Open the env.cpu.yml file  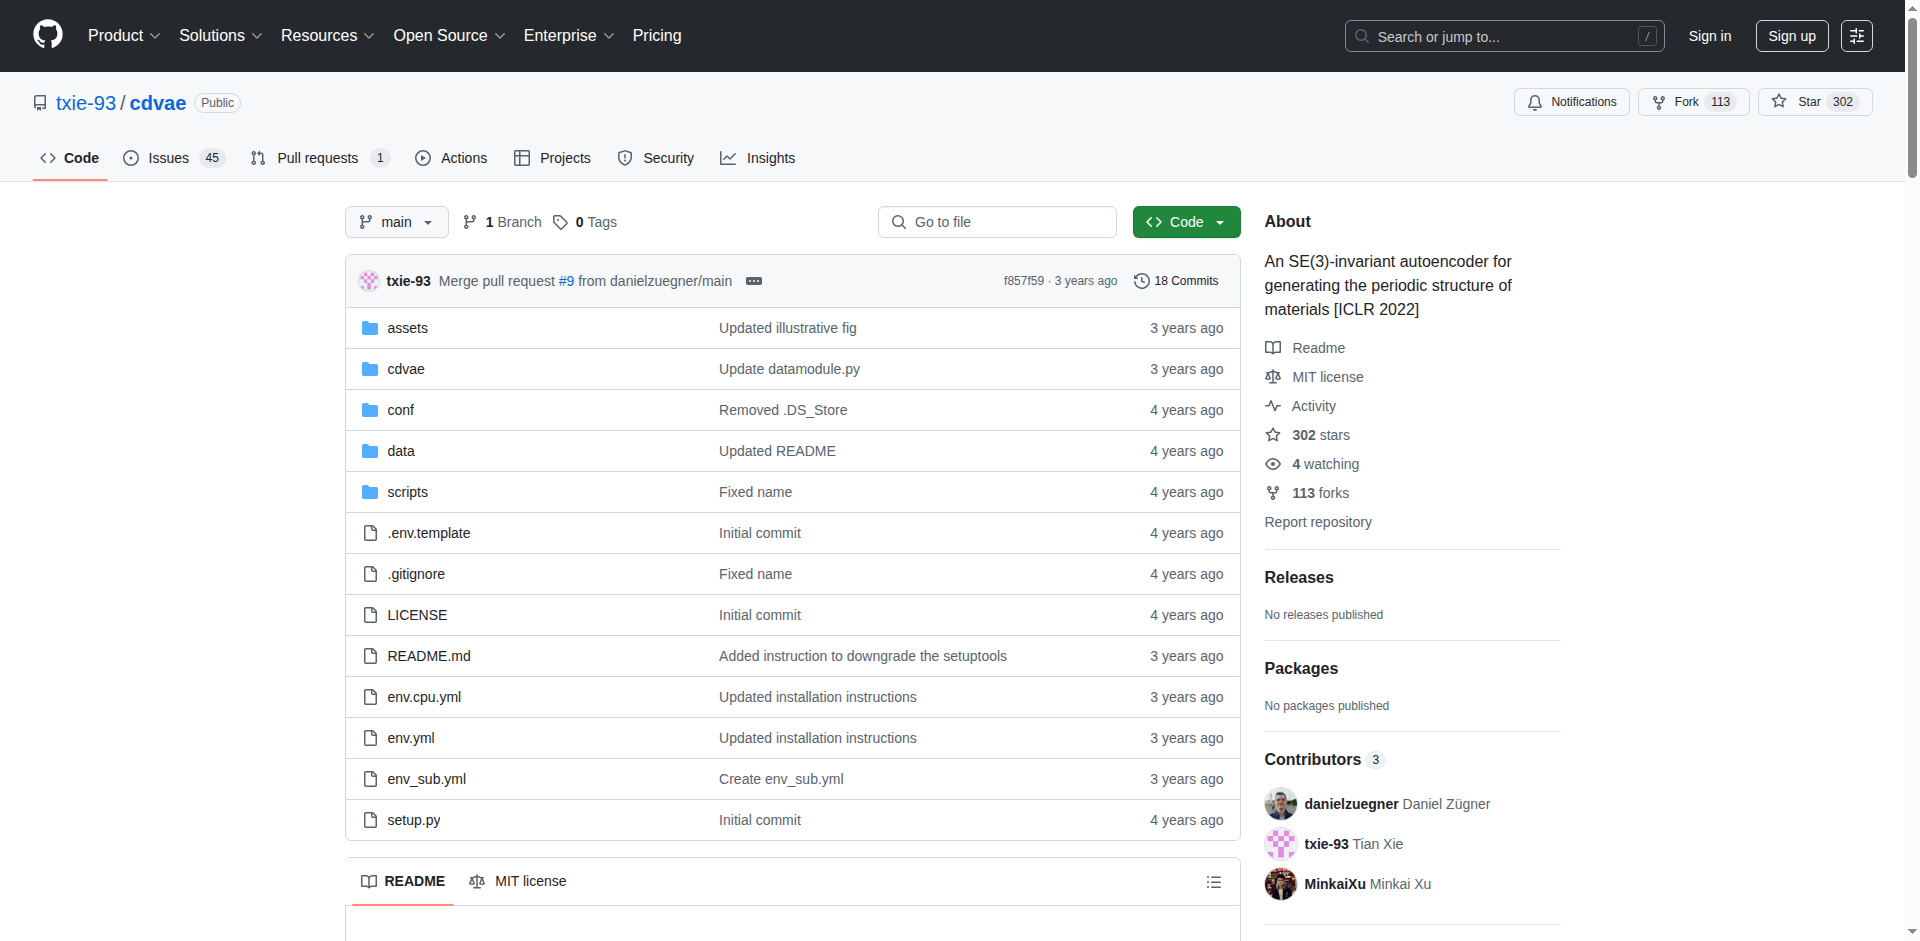(x=424, y=697)
